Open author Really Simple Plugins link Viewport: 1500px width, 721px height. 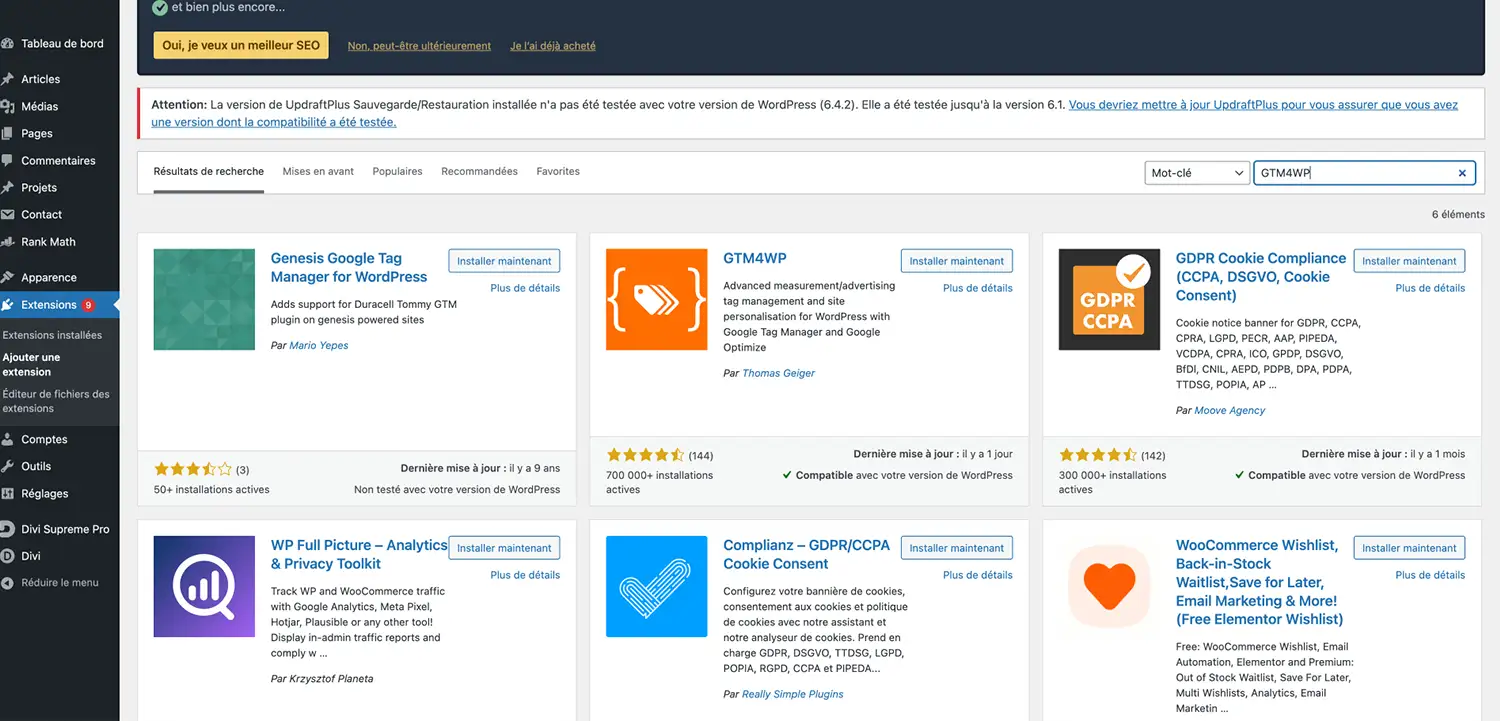click(x=792, y=694)
